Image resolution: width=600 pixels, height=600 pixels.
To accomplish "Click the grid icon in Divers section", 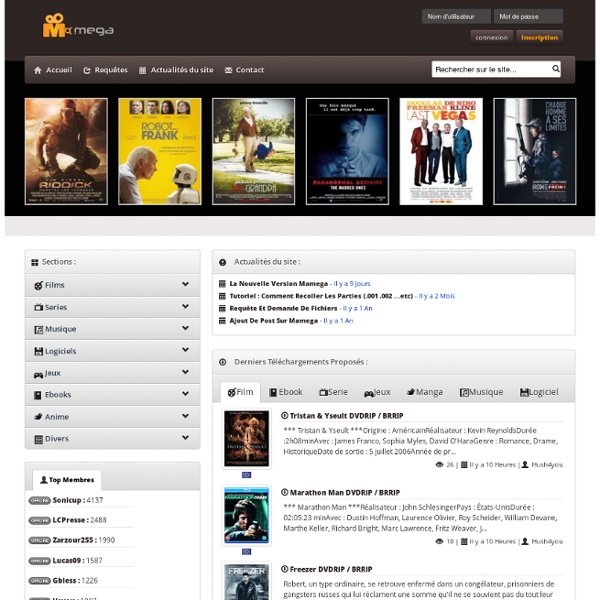I will [x=38, y=439].
